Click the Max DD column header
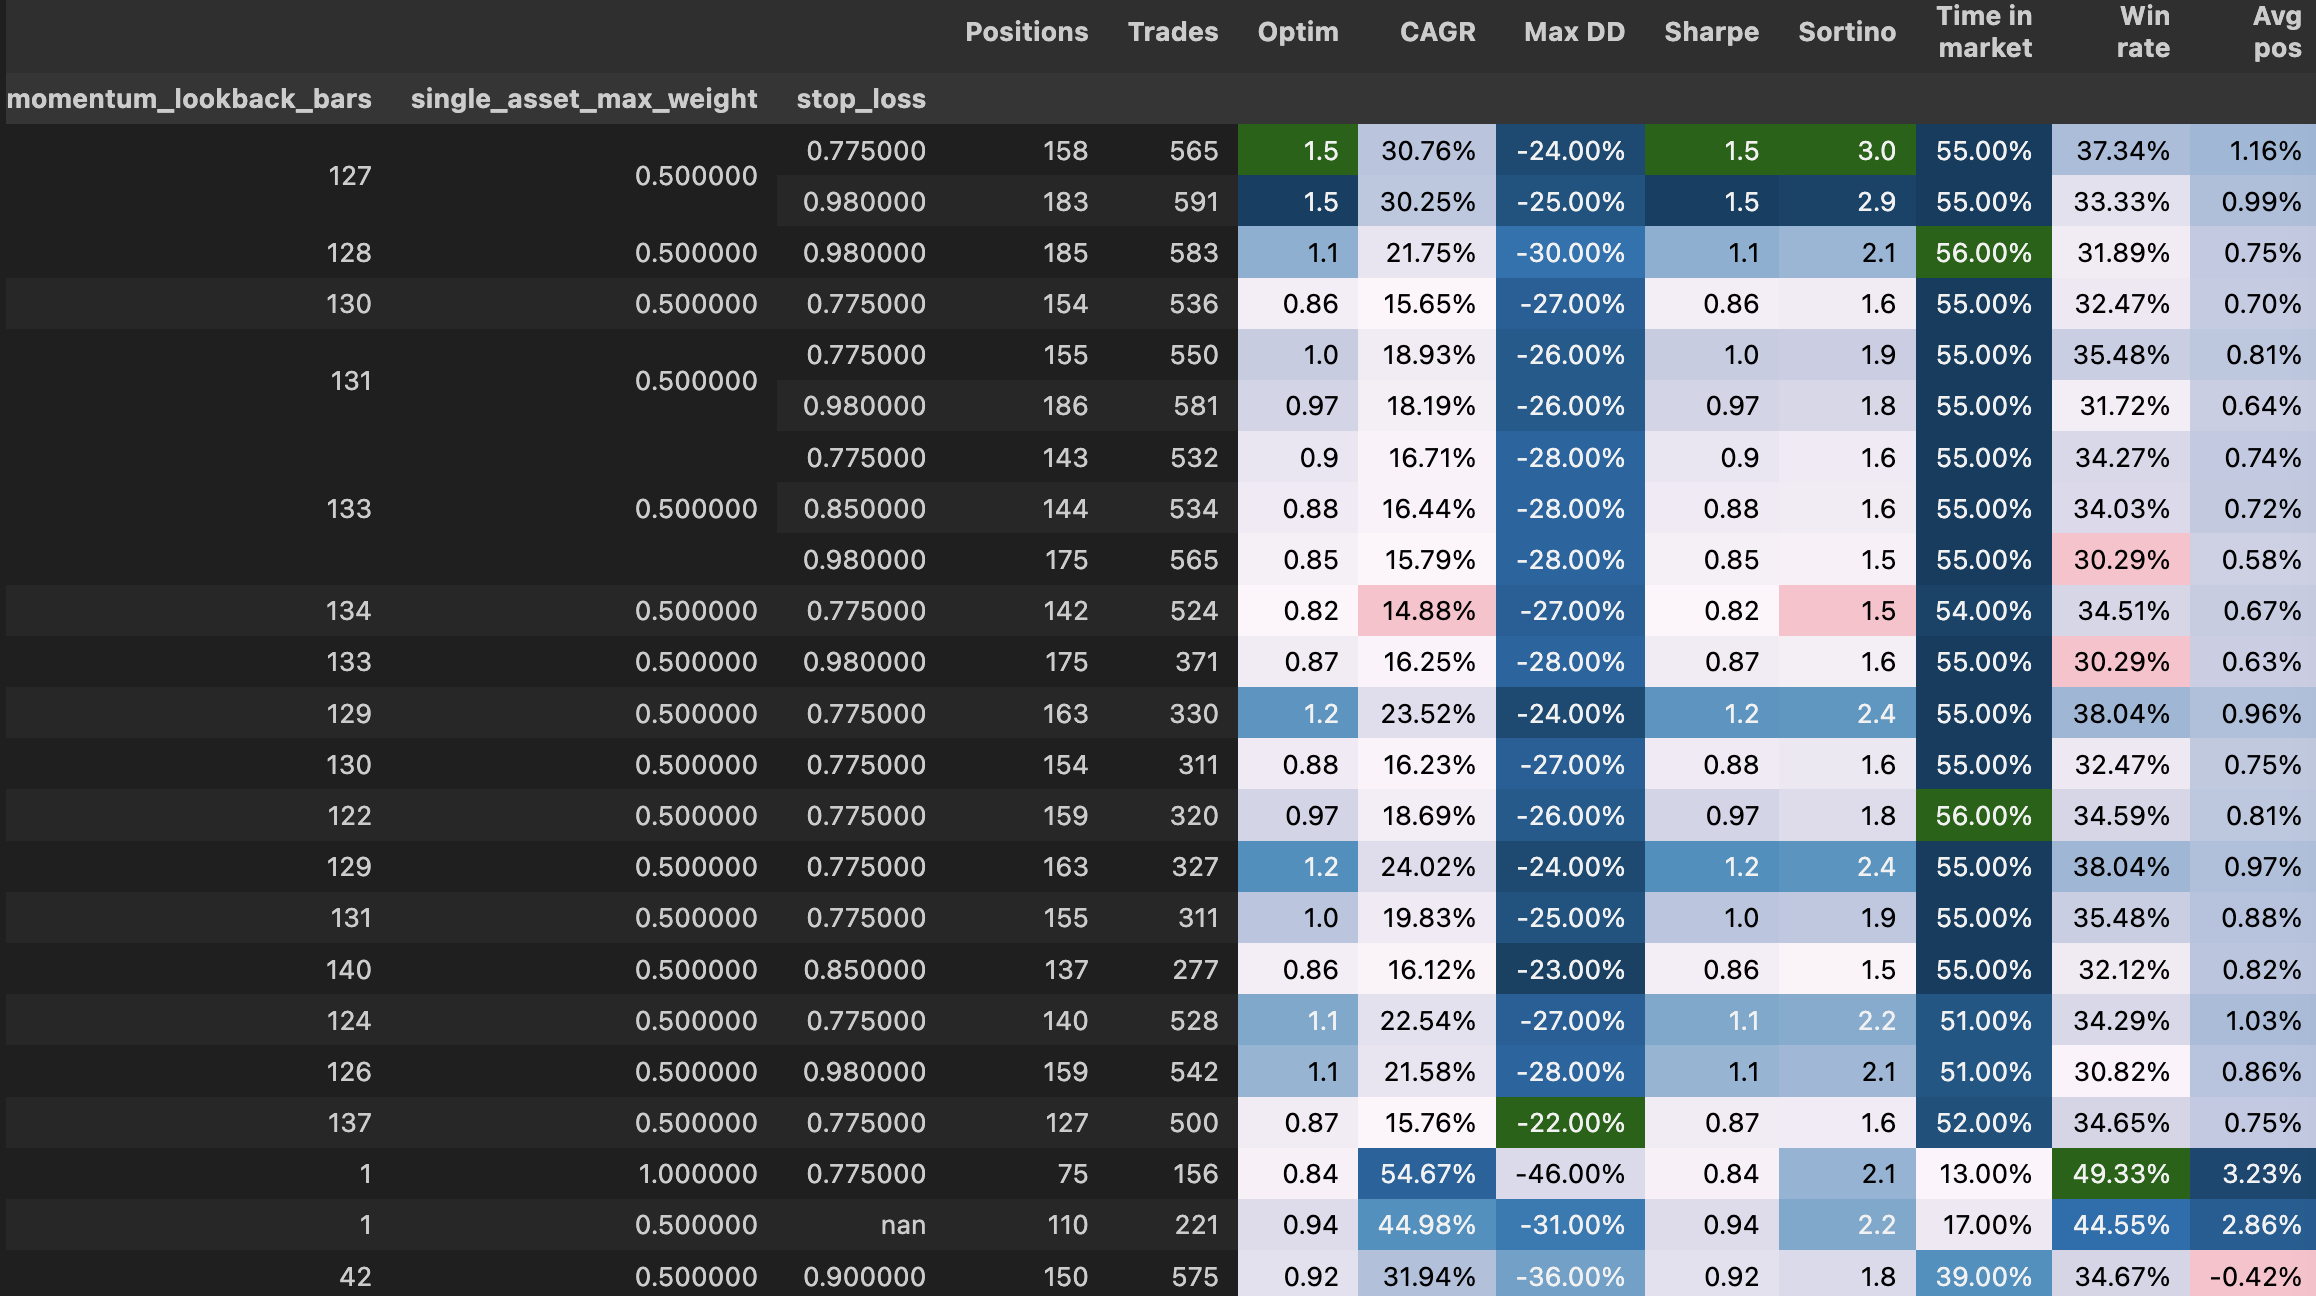 tap(1574, 32)
